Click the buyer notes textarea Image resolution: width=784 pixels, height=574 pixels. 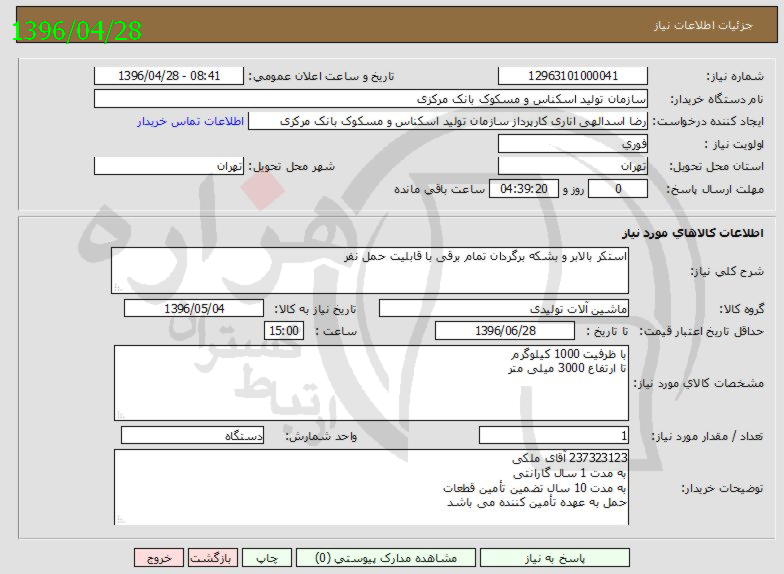point(371,488)
